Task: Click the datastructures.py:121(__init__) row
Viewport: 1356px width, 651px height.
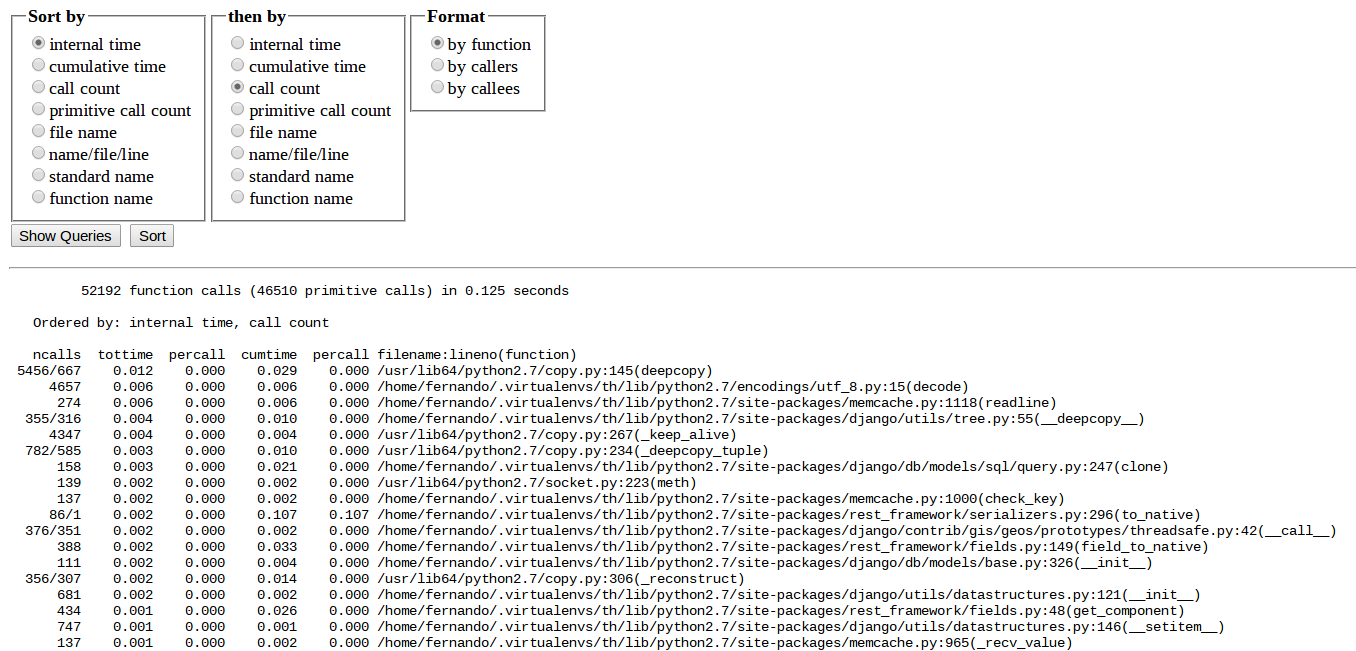Action: 628,595
